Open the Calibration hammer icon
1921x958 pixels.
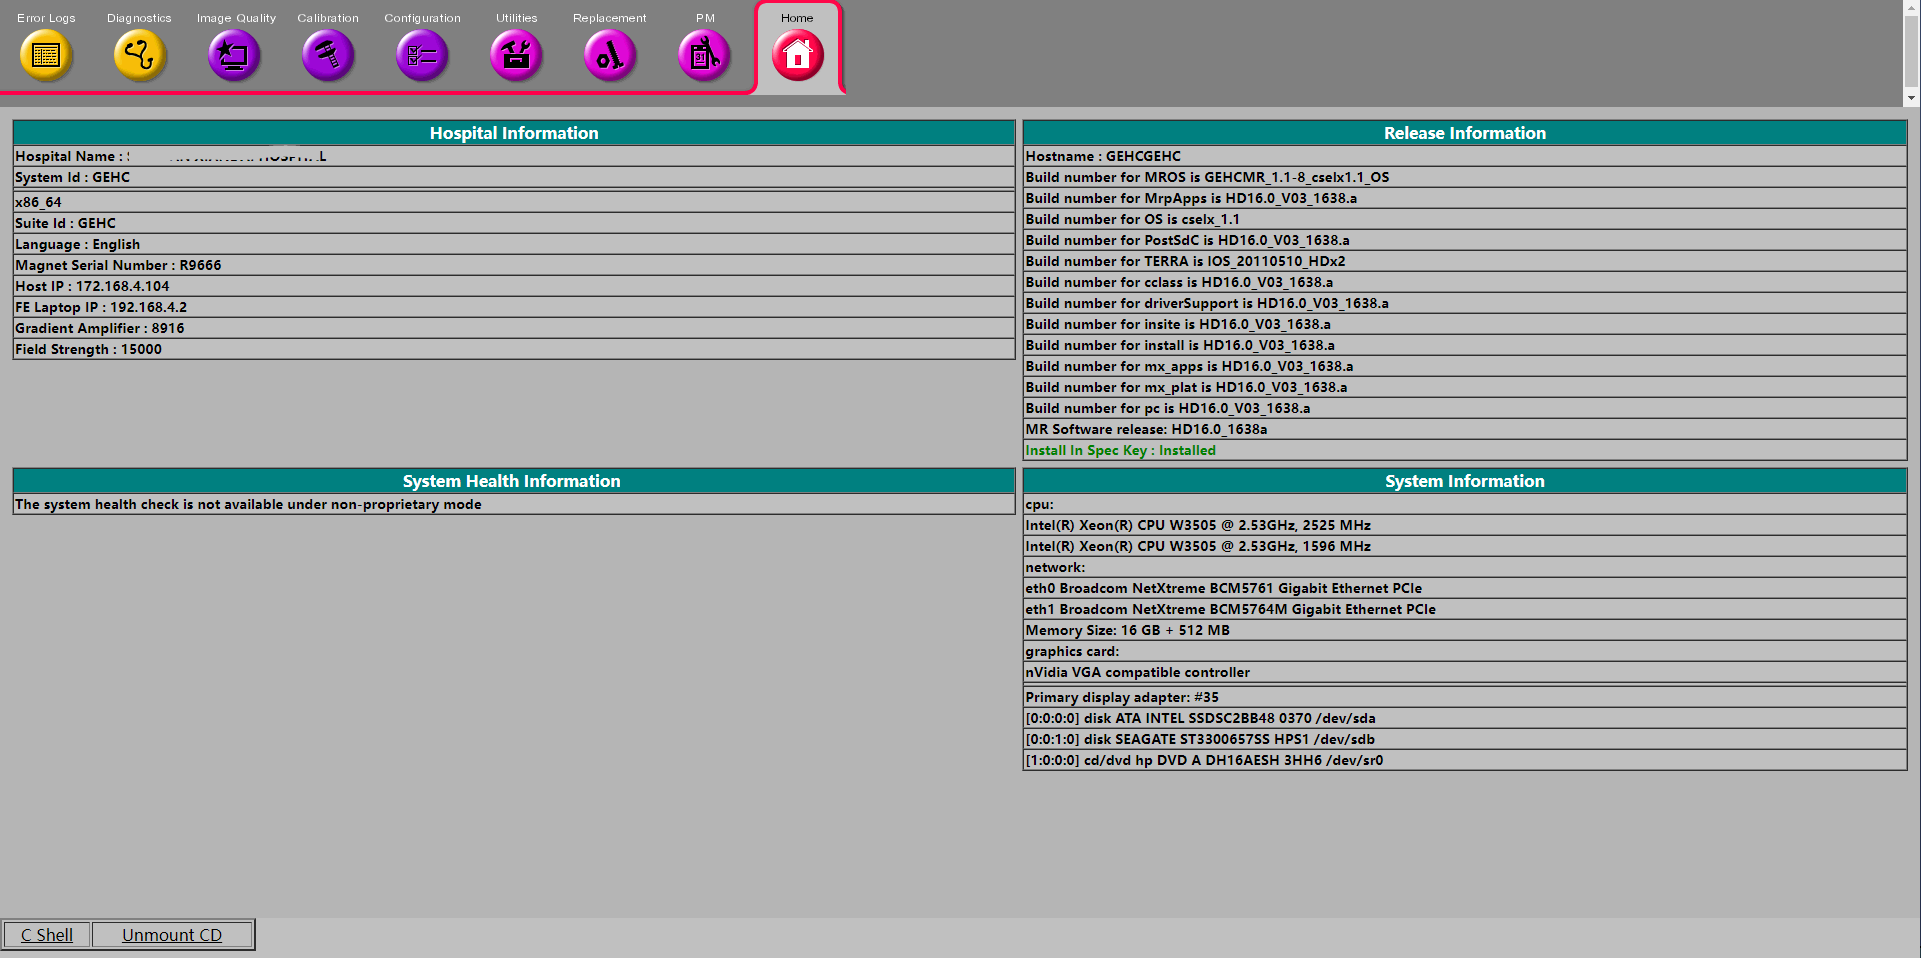(x=328, y=55)
